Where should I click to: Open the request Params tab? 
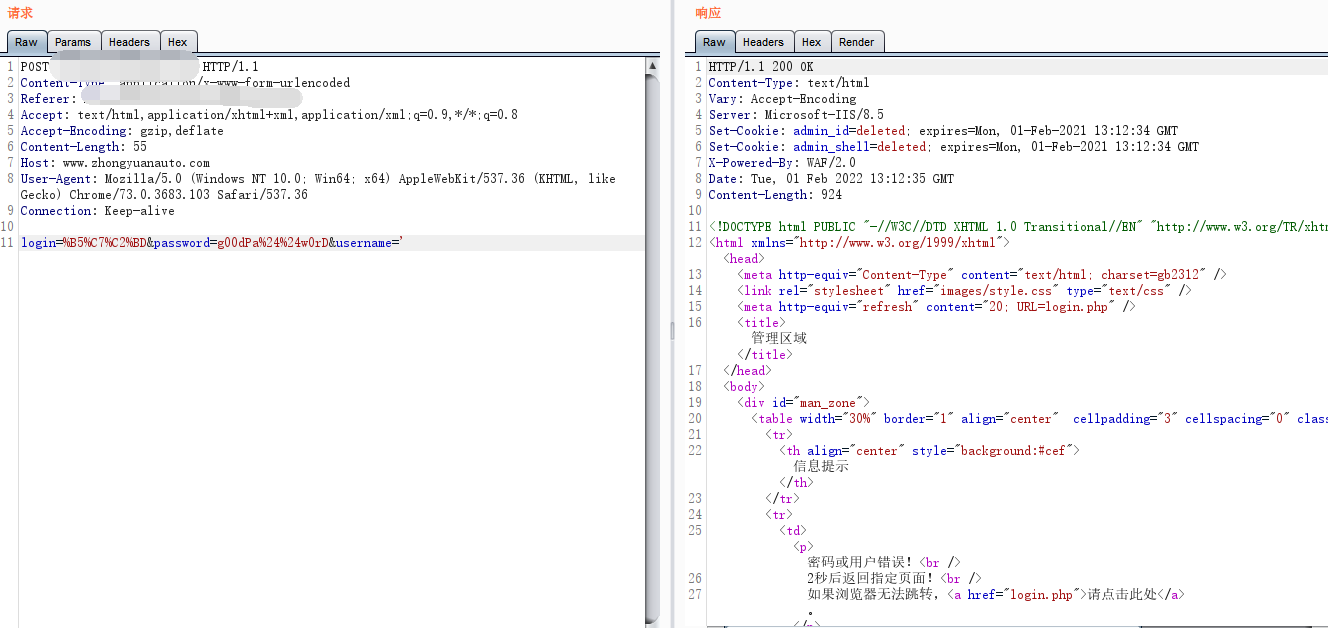coord(73,42)
